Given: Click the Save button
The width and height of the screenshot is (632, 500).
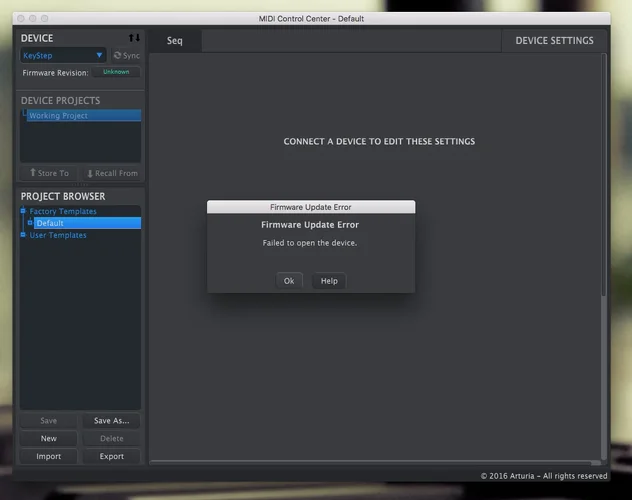Looking at the screenshot, I should coord(48,421).
